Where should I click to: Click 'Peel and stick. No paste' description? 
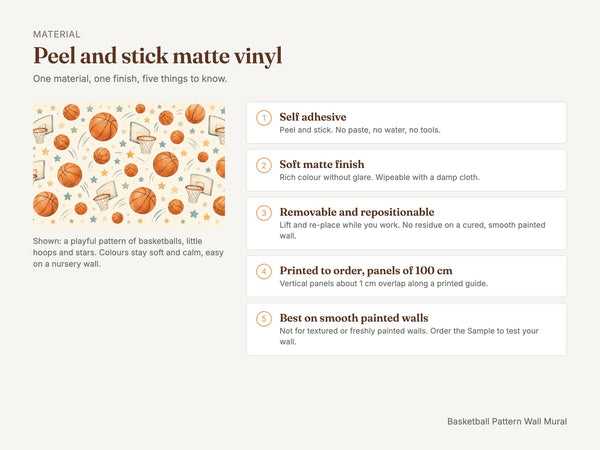tap(360, 130)
